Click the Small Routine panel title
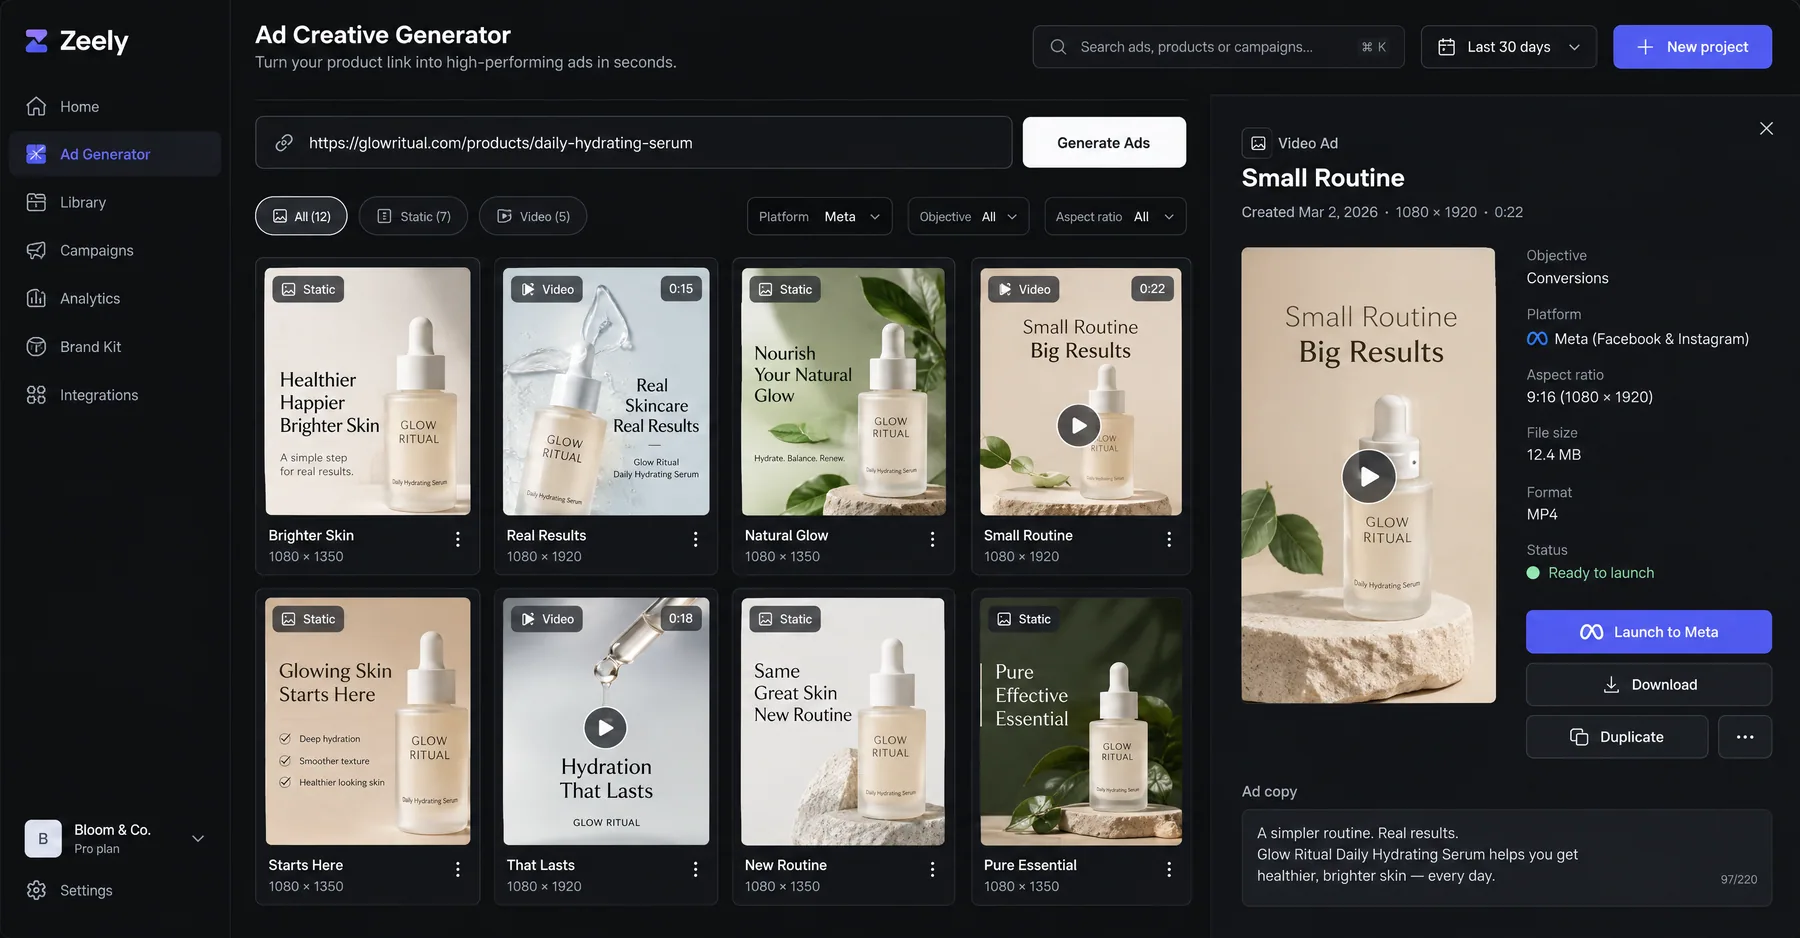 click(1323, 178)
